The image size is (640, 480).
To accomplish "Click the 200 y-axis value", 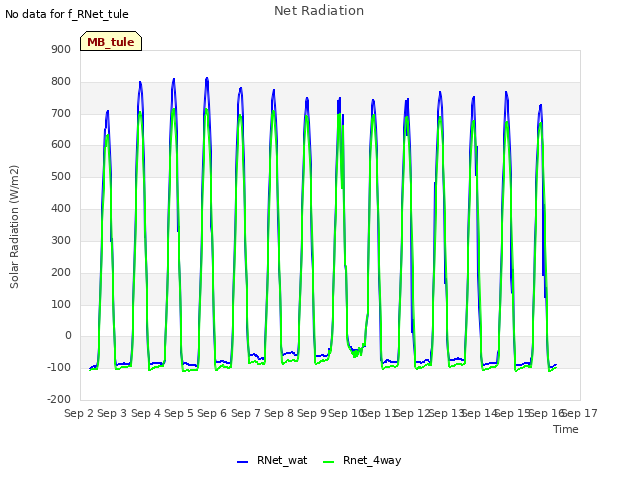I will 61,272.
